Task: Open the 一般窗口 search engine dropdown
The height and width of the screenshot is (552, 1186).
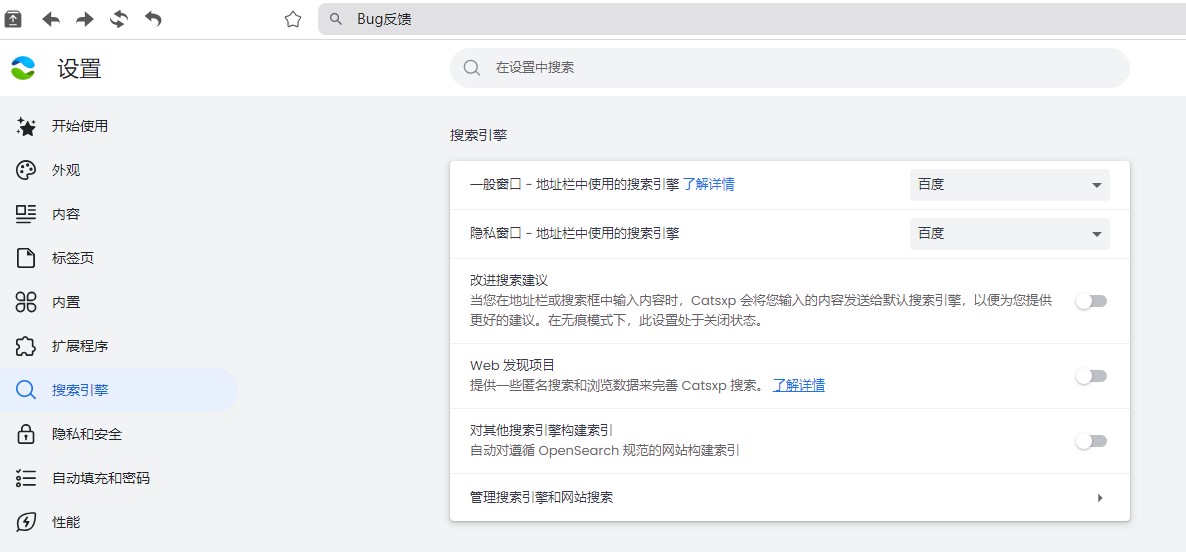Action: tap(1010, 185)
